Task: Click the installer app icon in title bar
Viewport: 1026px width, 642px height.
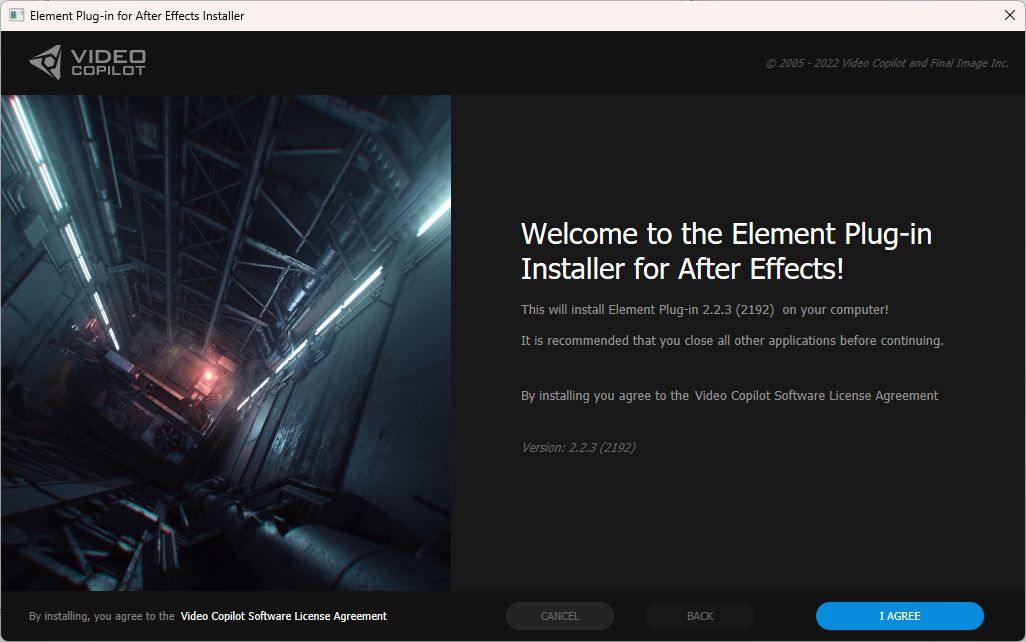Action: click(16, 15)
